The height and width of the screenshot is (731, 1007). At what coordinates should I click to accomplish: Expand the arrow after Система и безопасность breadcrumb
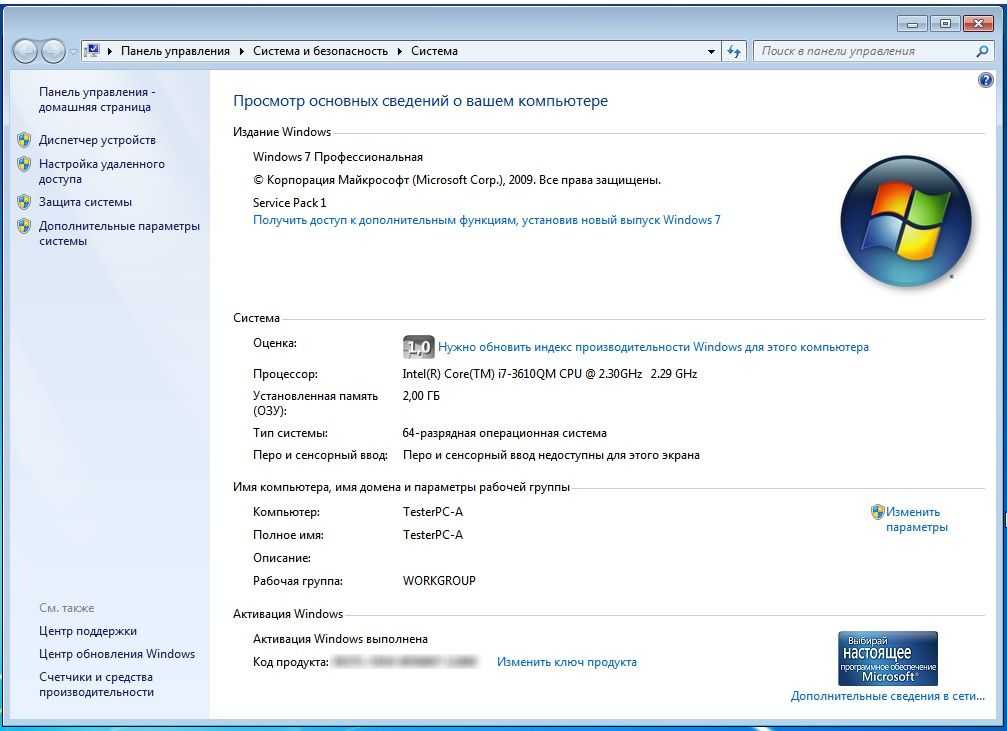point(399,51)
